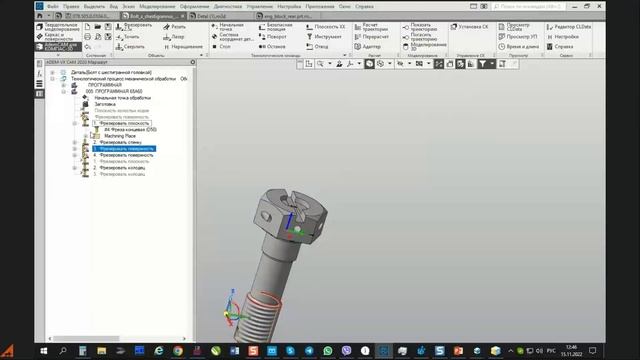Screen dimensions: 640x360
Task: Select the Лазер tool
Action: 174,37
